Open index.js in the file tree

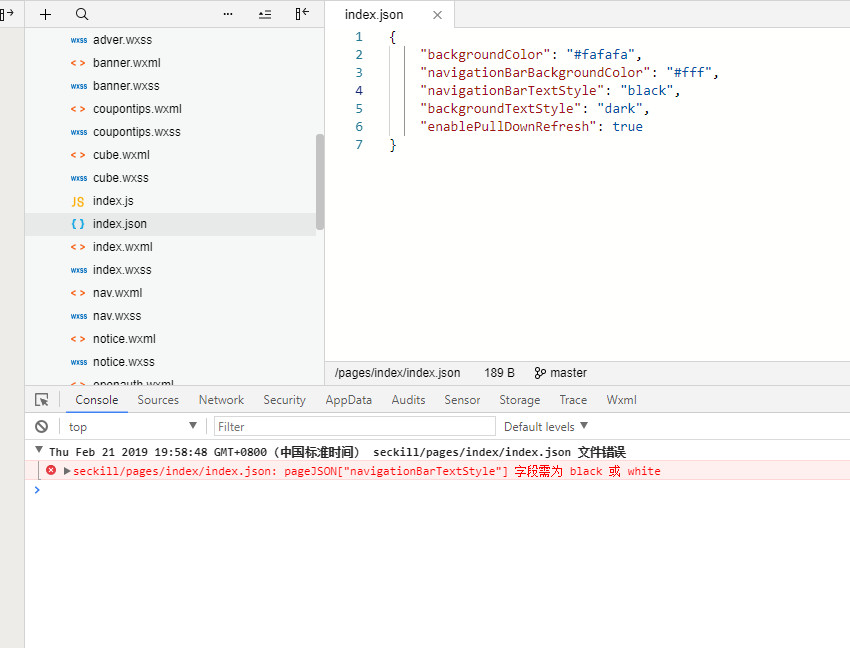click(113, 201)
